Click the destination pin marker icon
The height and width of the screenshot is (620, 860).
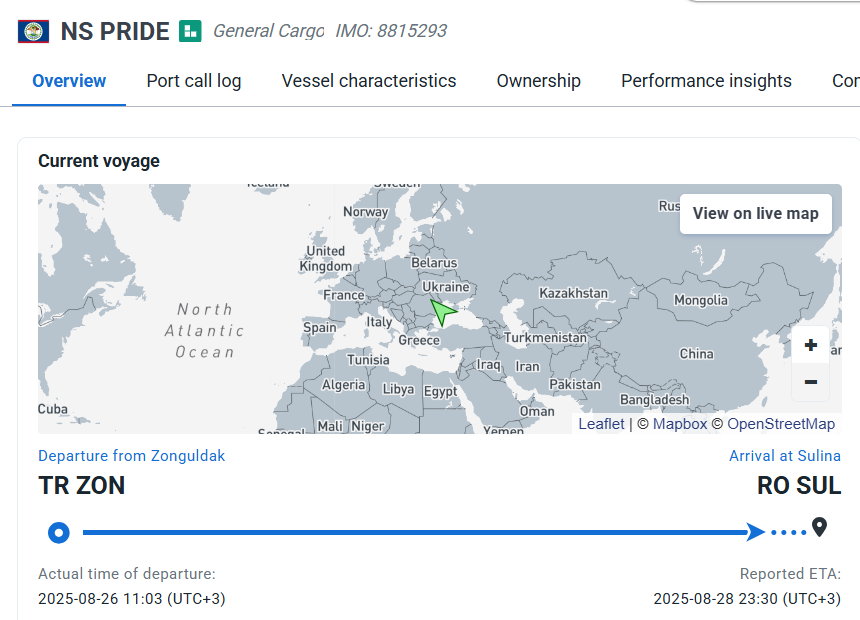(820, 527)
